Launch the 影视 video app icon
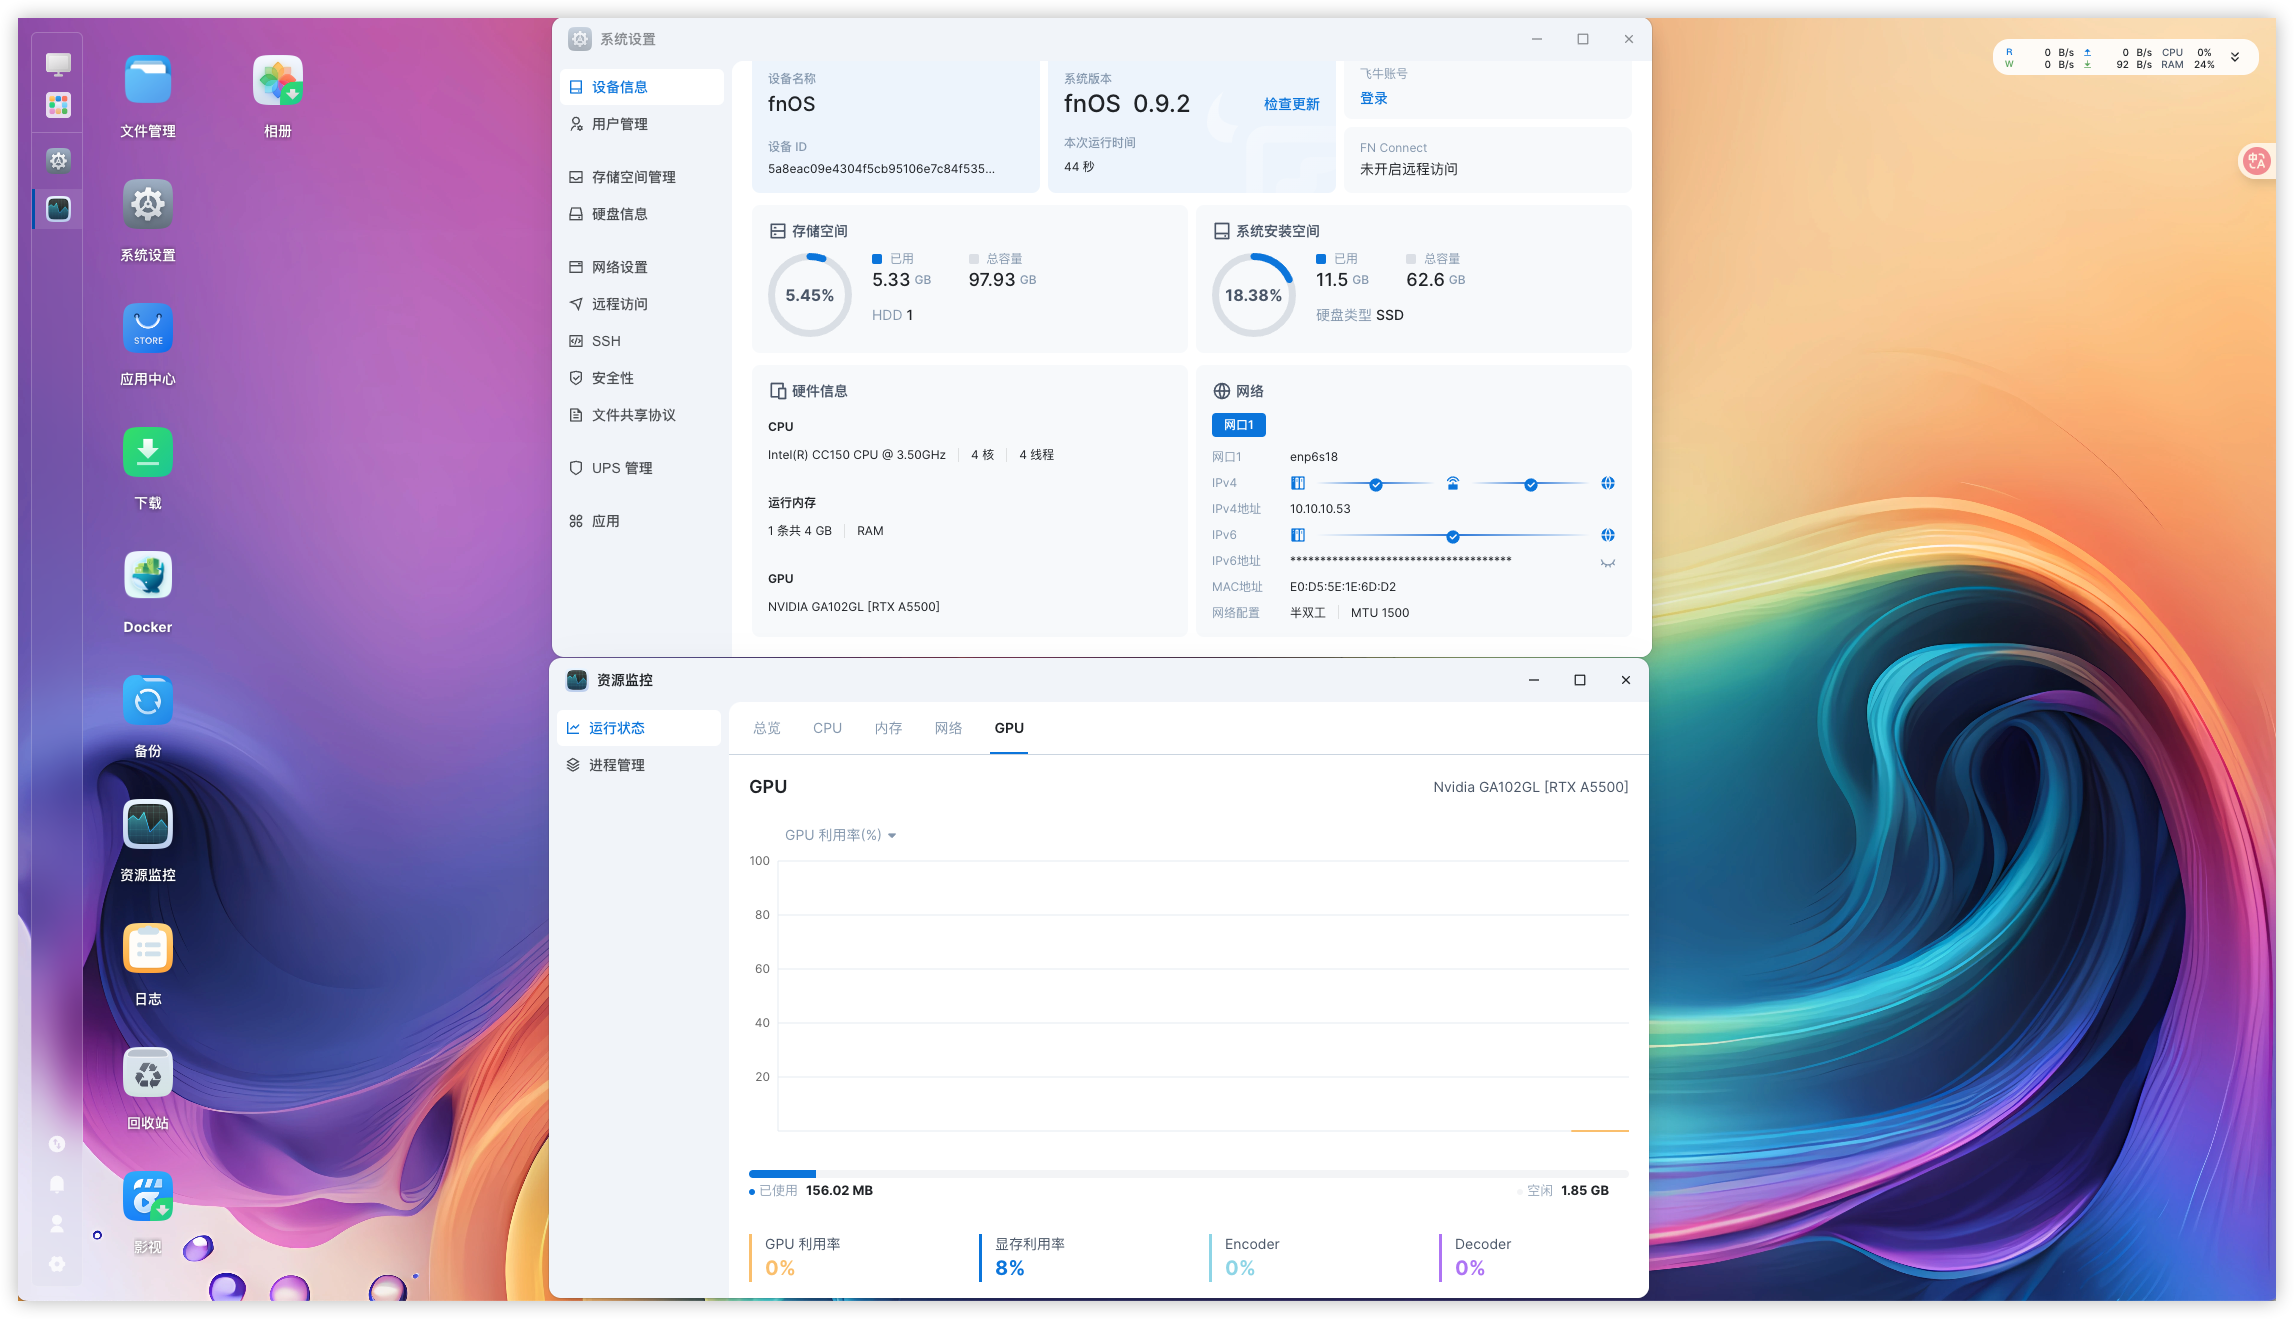This screenshot has height=1319, width=2294. click(x=148, y=1197)
